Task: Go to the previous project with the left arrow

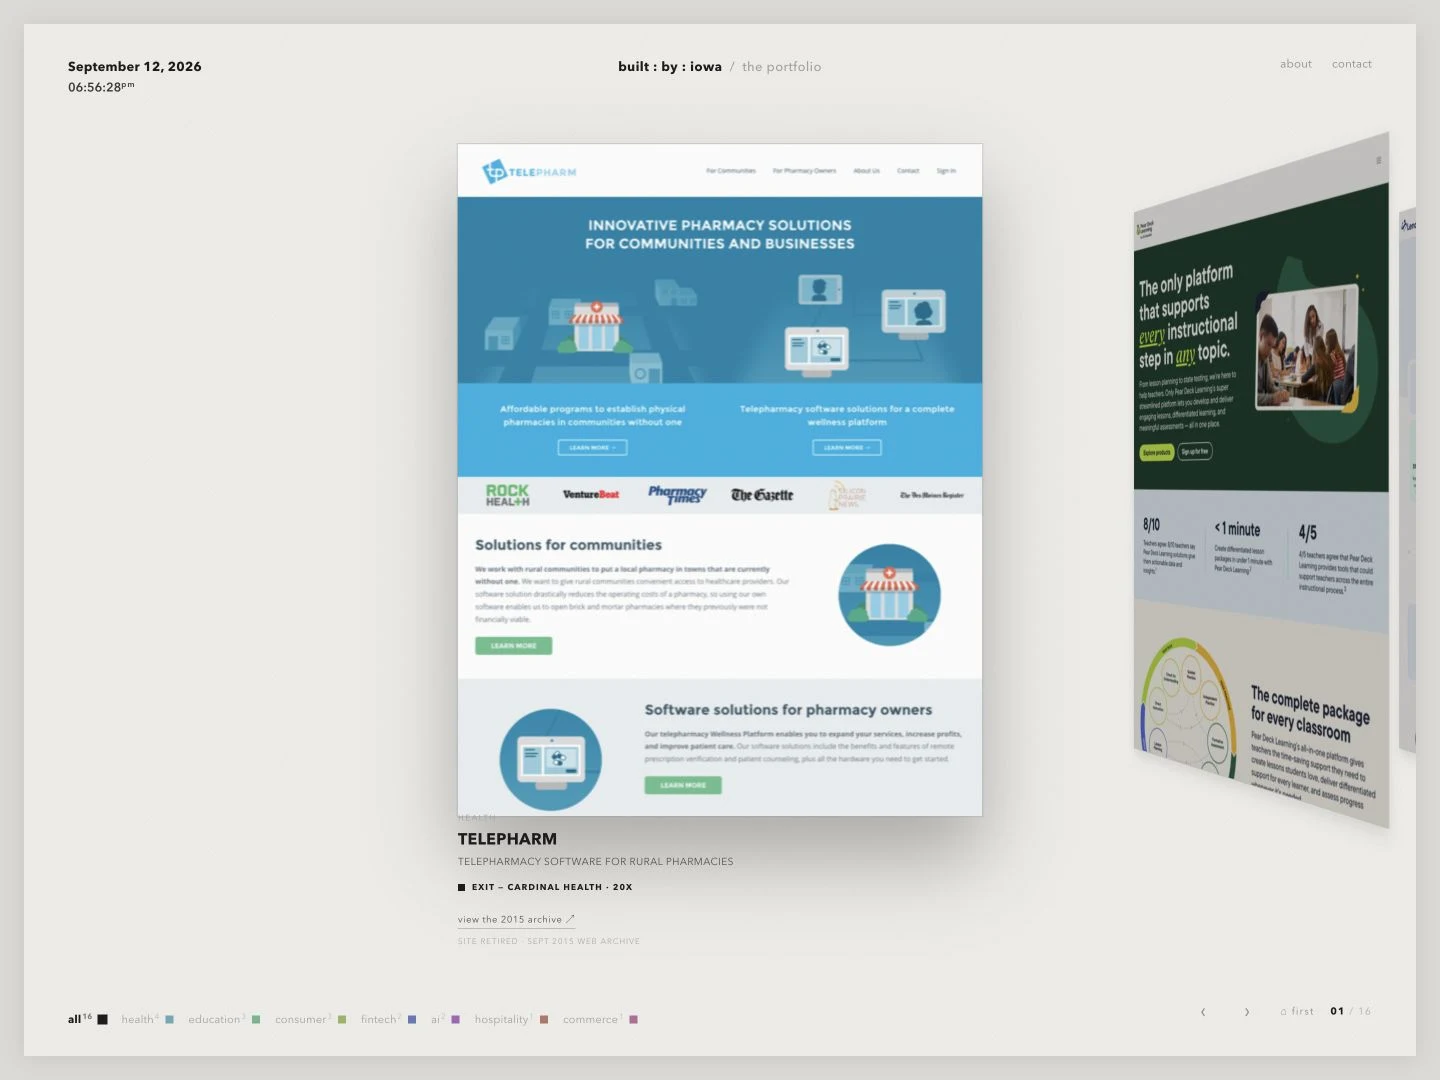Action: [x=1203, y=1012]
